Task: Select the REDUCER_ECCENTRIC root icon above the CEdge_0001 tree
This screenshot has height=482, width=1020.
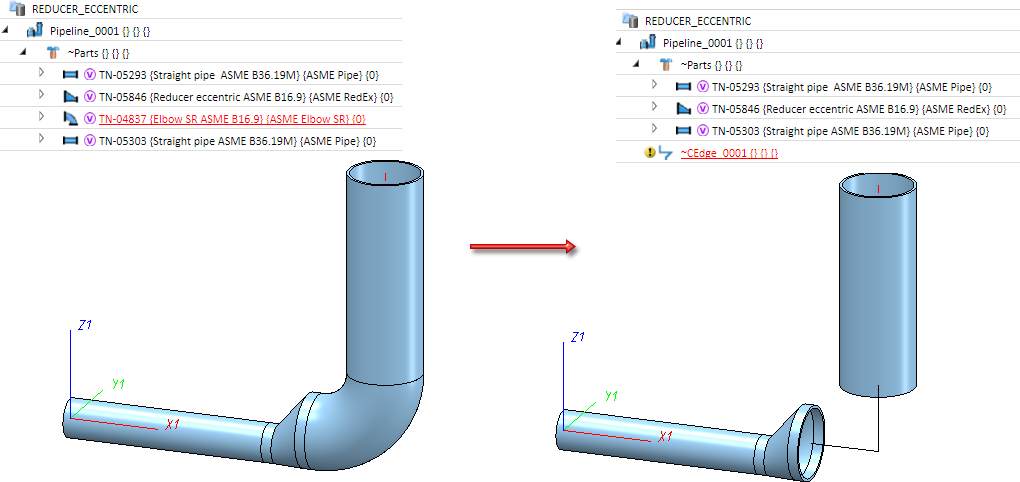Action: point(630,20)
